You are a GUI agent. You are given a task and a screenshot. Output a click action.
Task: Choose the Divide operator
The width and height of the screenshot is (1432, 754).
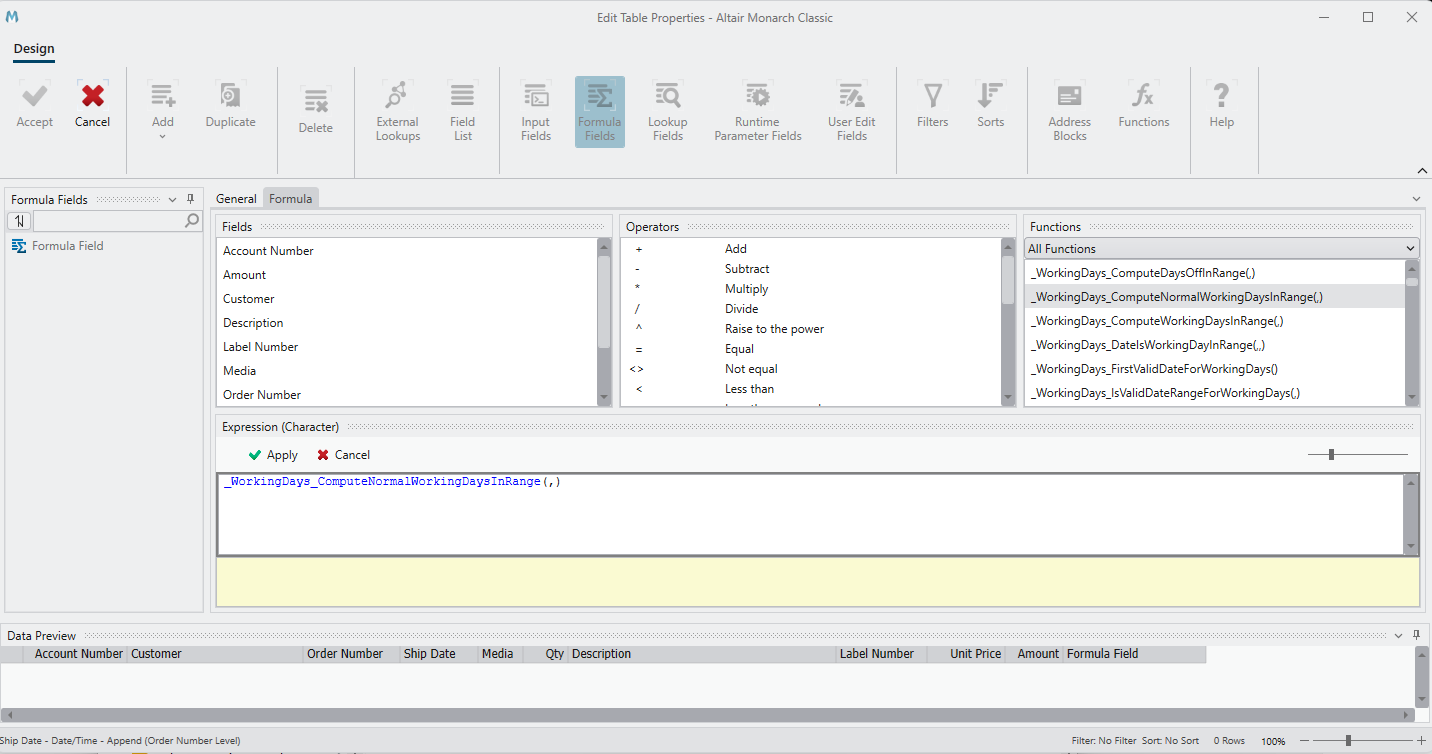point(741,309)
